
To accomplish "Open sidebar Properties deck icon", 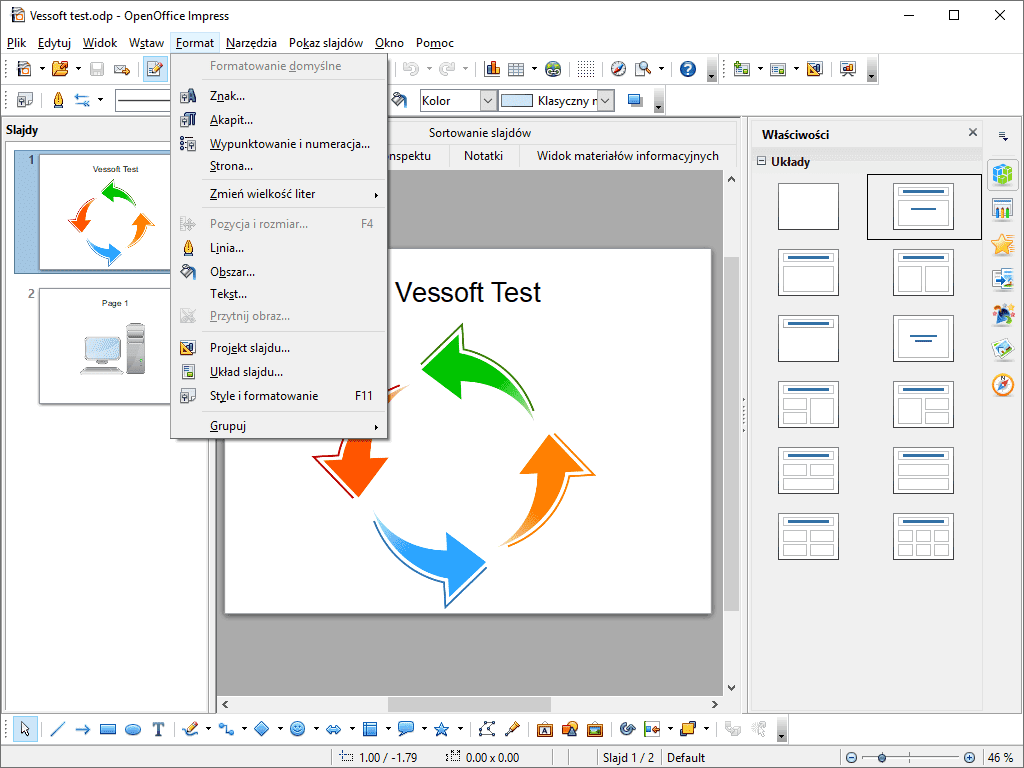I will coord(1002,174).
